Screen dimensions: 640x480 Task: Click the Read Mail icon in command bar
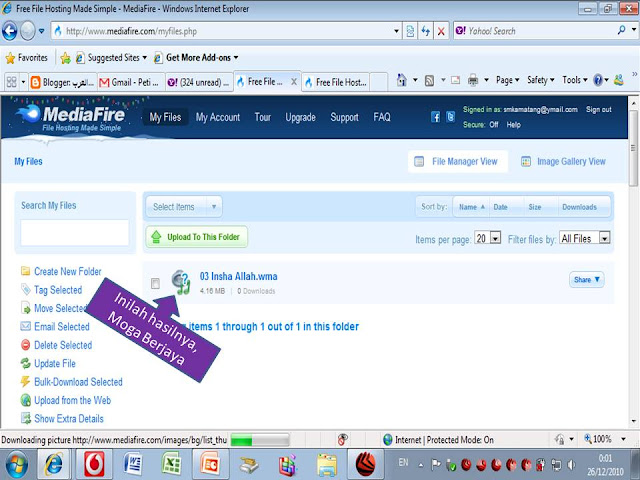[x=456, y=80]
